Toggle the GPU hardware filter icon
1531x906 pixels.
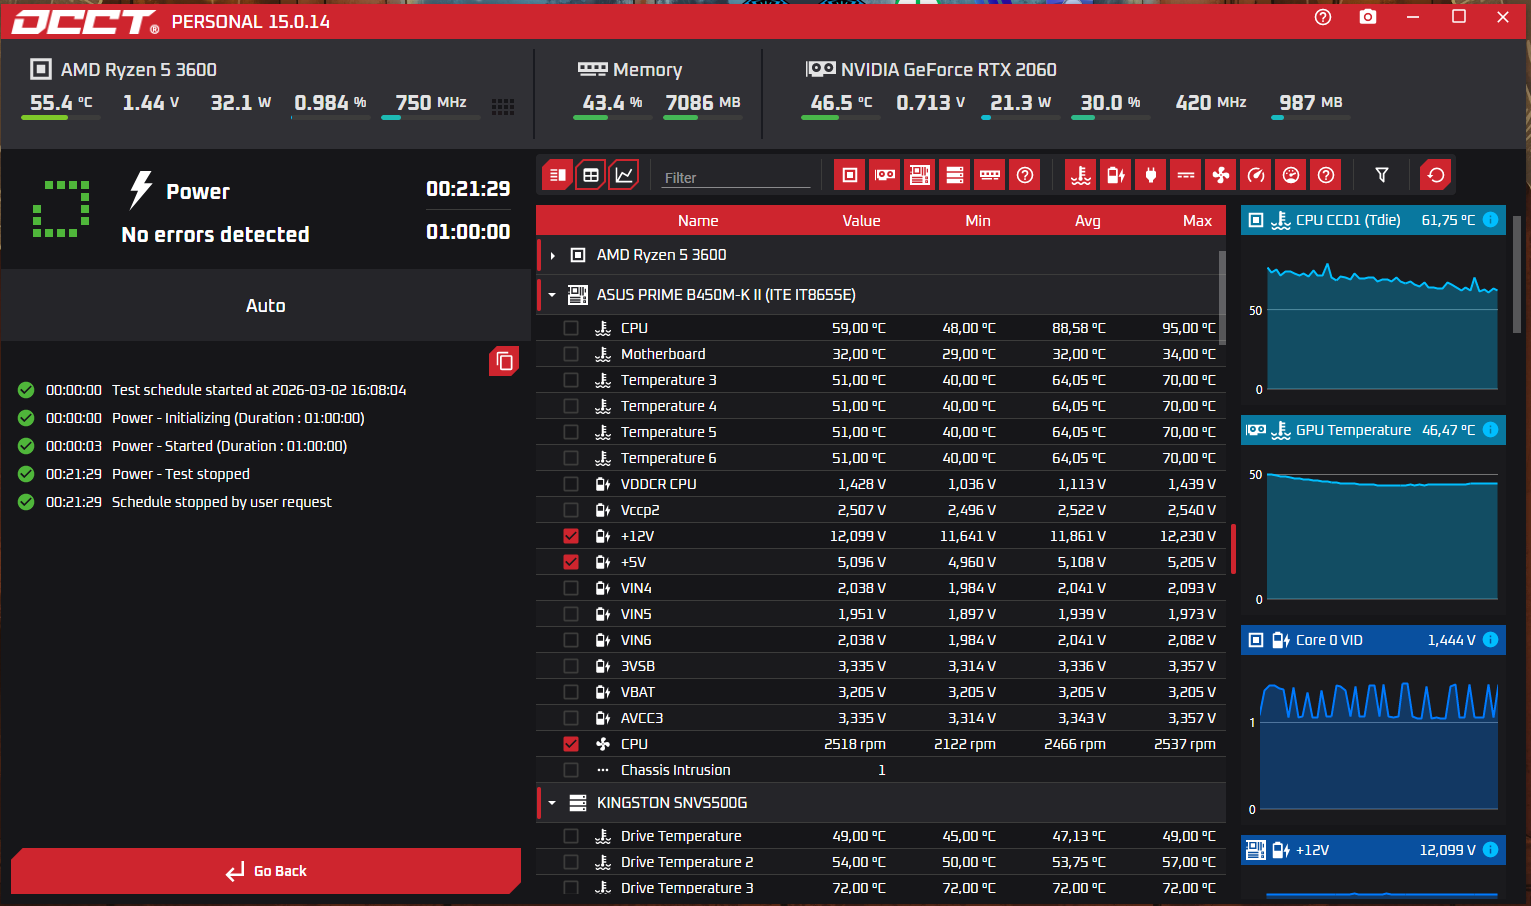tap(885, 175)
